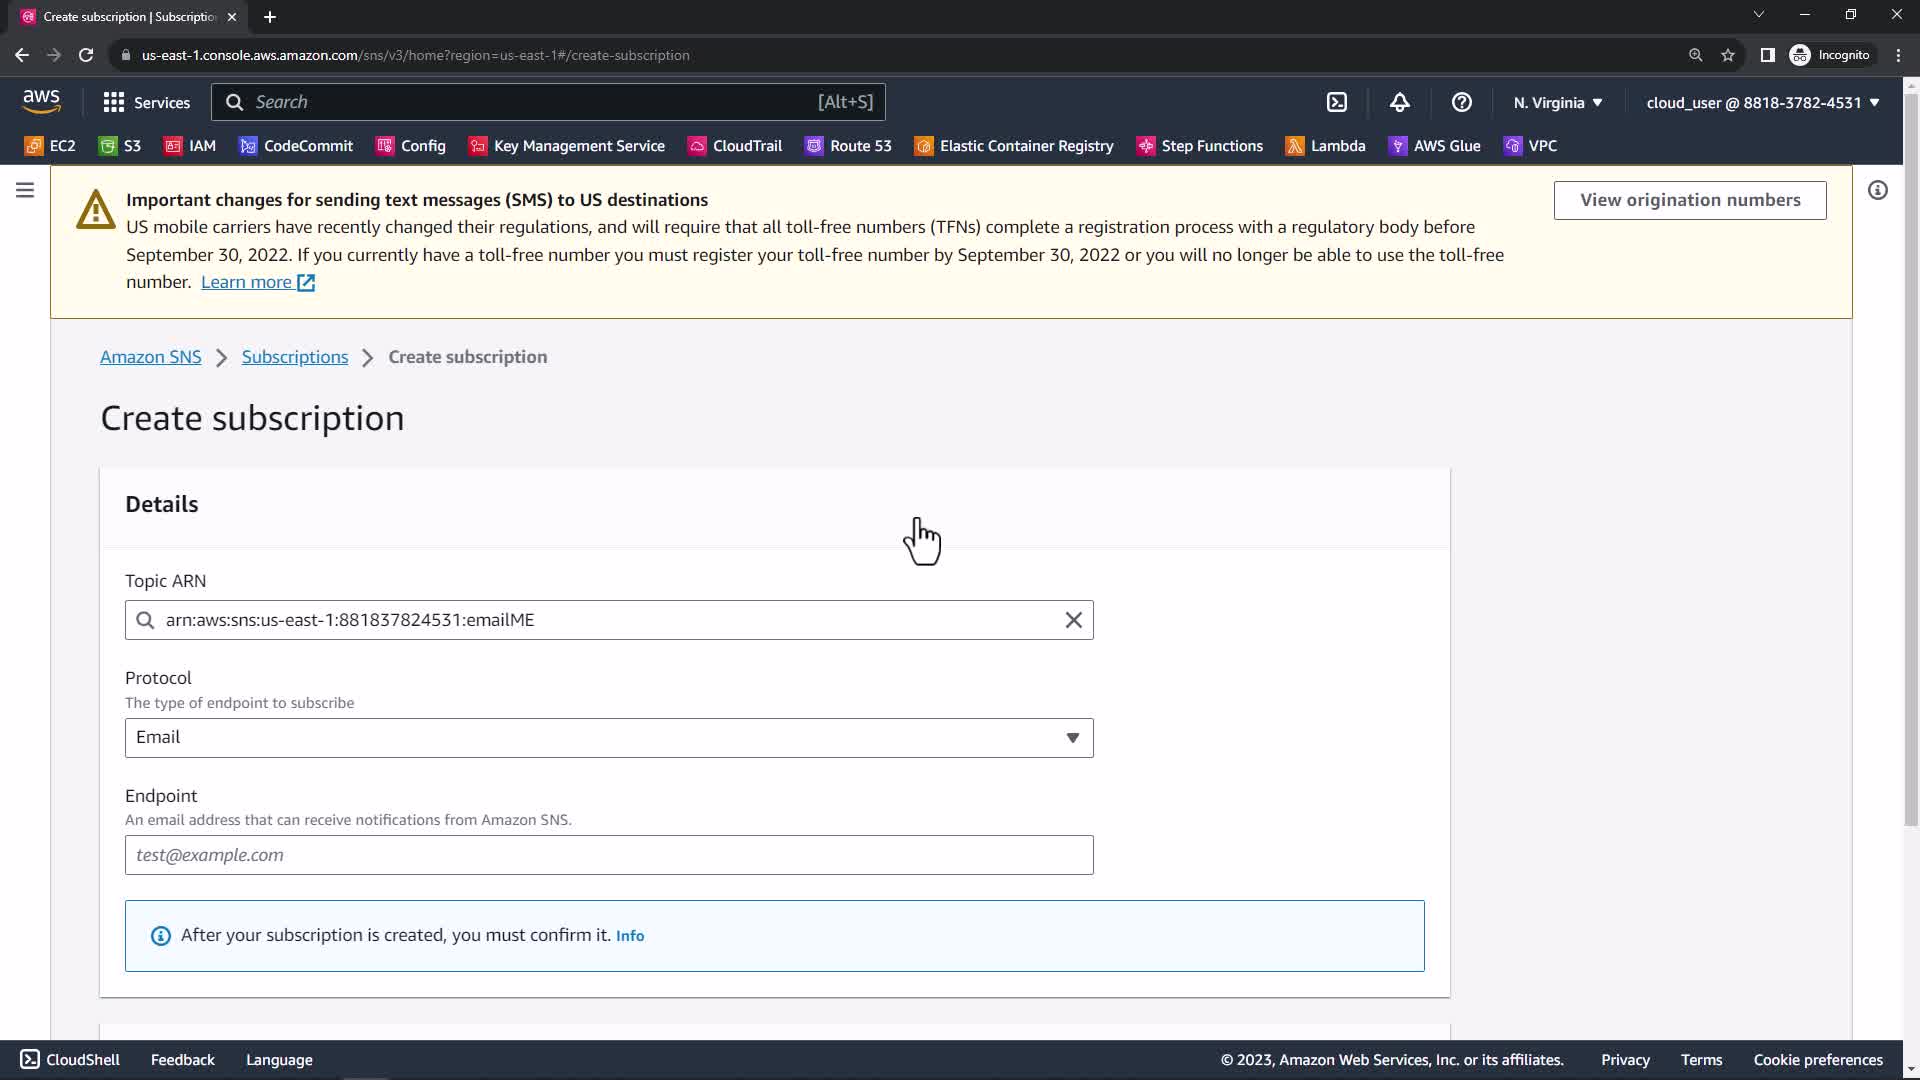Click View origination numbers button
Image resolution: width=1920 pixels, height=1080 pixels.
point(1689,200)
